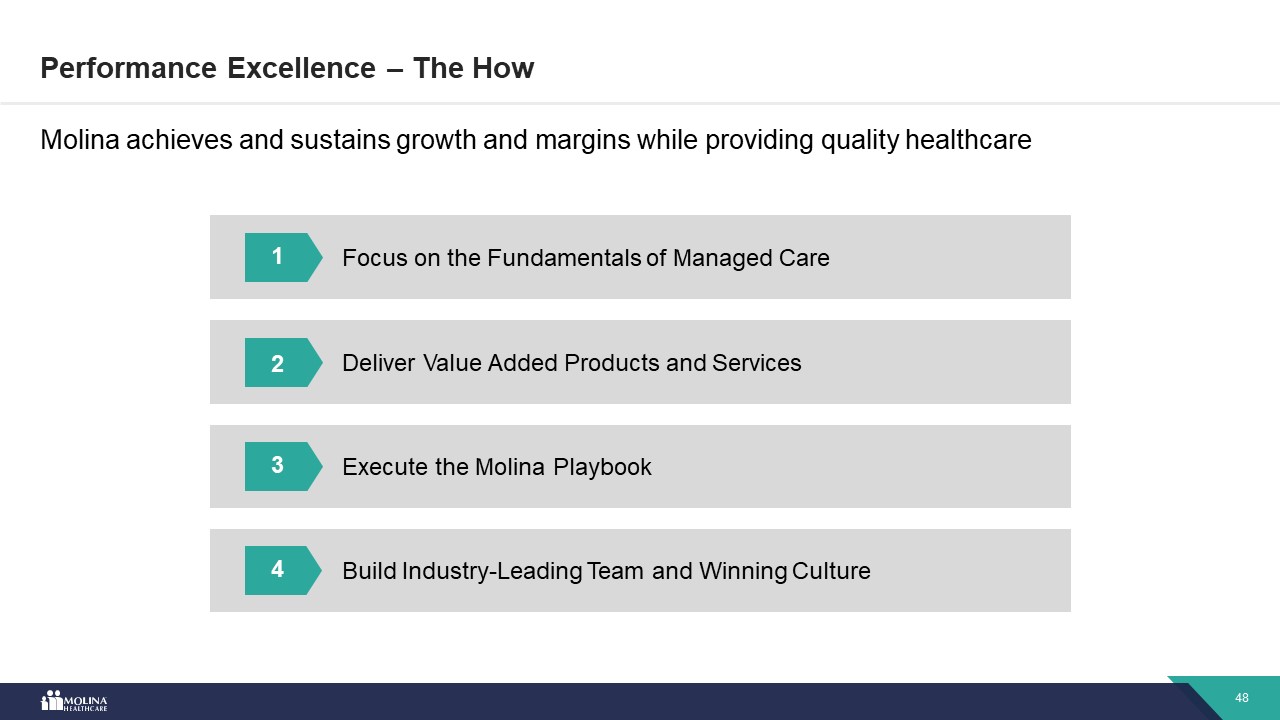
Task: Click the Molina people figures logo icon
Action: (x=52, y=700)
